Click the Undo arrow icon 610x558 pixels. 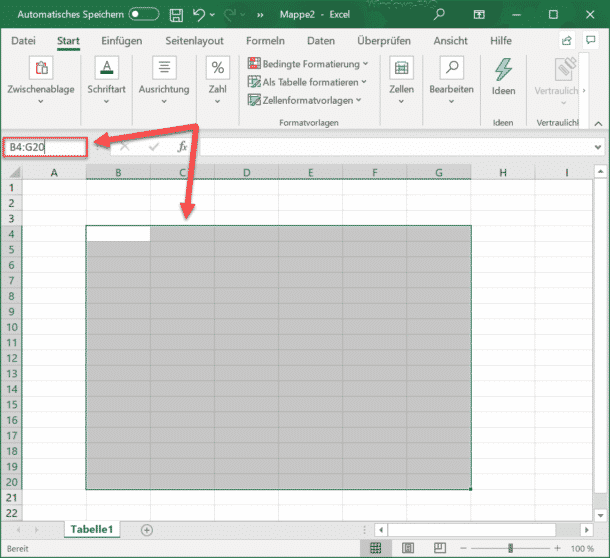pos(200,16)
